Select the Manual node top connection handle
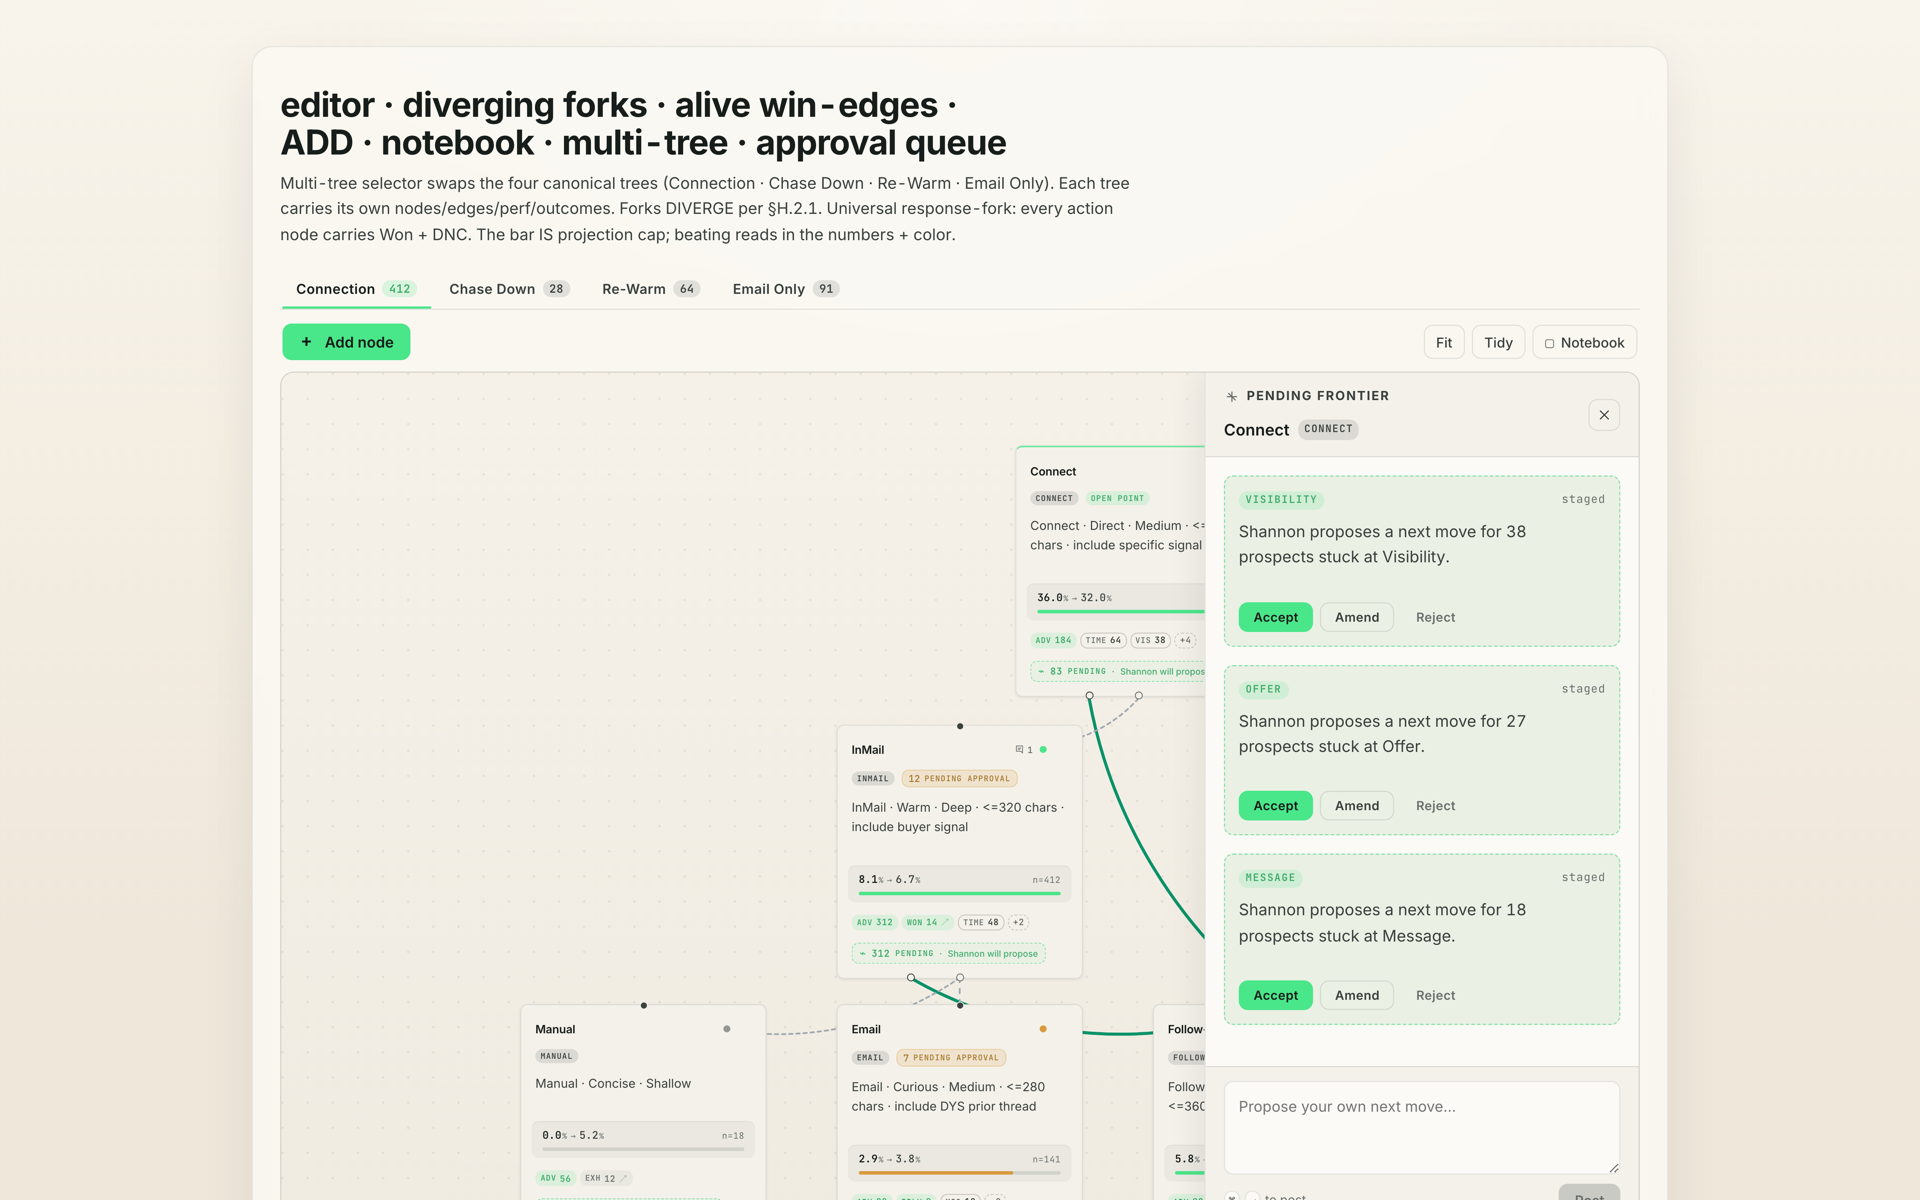The image size is (1920, 1200). tap(644, 1005)
